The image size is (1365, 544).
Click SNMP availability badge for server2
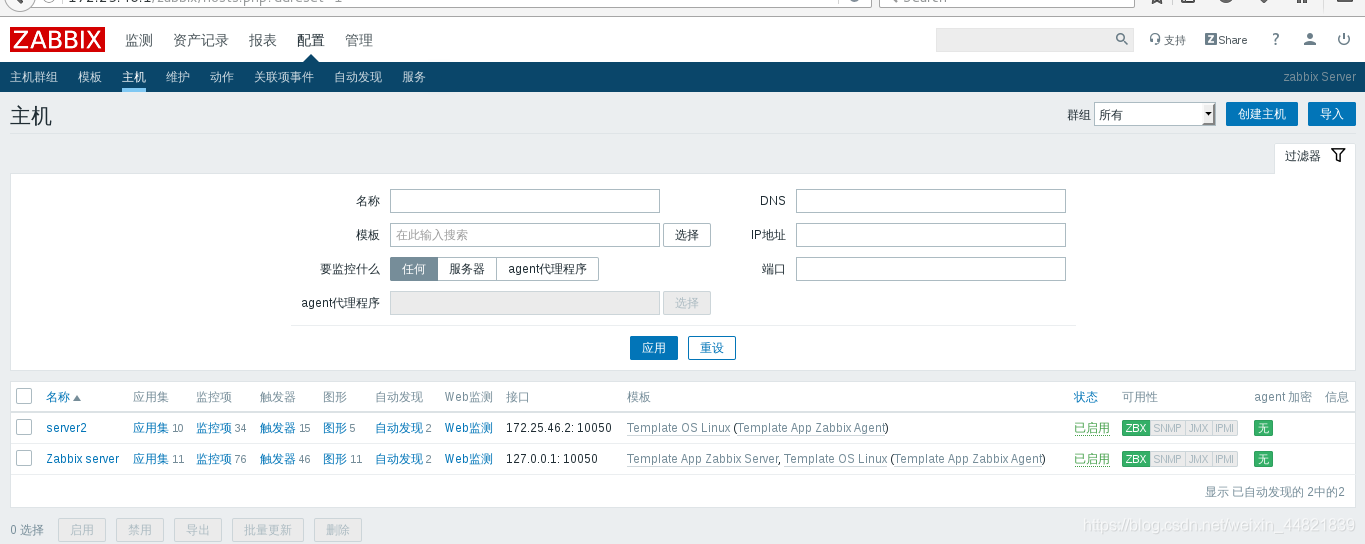[x=1167, y=428]
